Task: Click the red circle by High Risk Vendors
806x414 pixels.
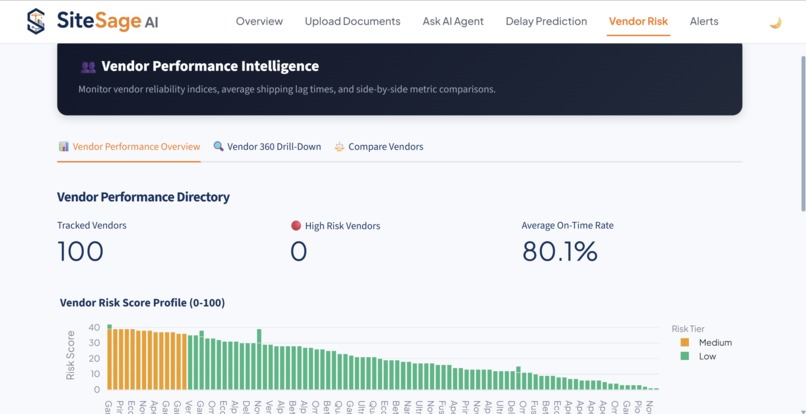Action: [x=296, y=225]
